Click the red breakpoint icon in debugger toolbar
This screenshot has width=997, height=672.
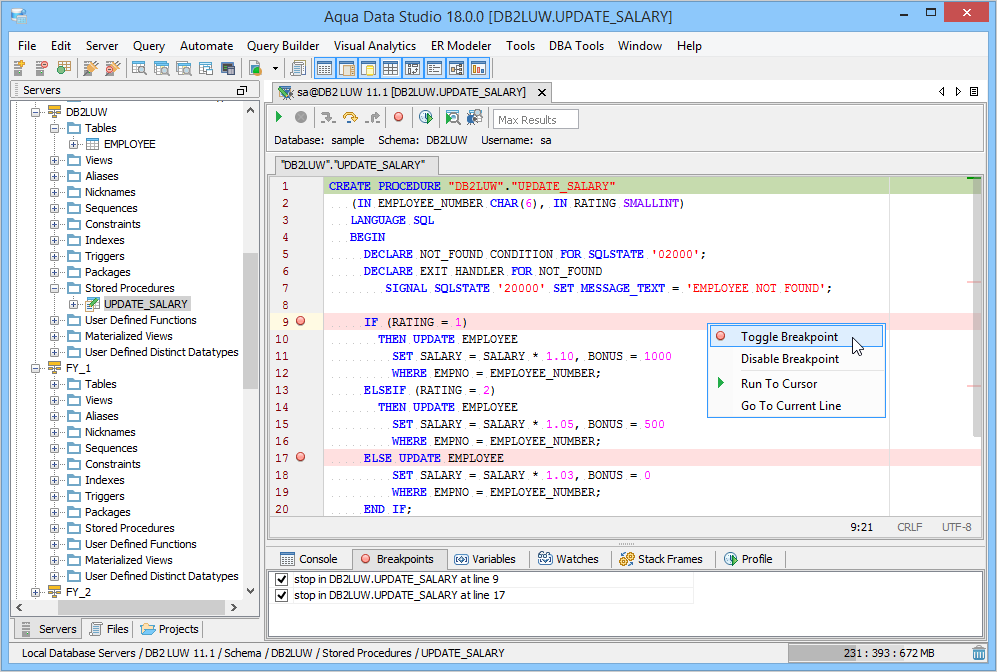tap(398, 118)
